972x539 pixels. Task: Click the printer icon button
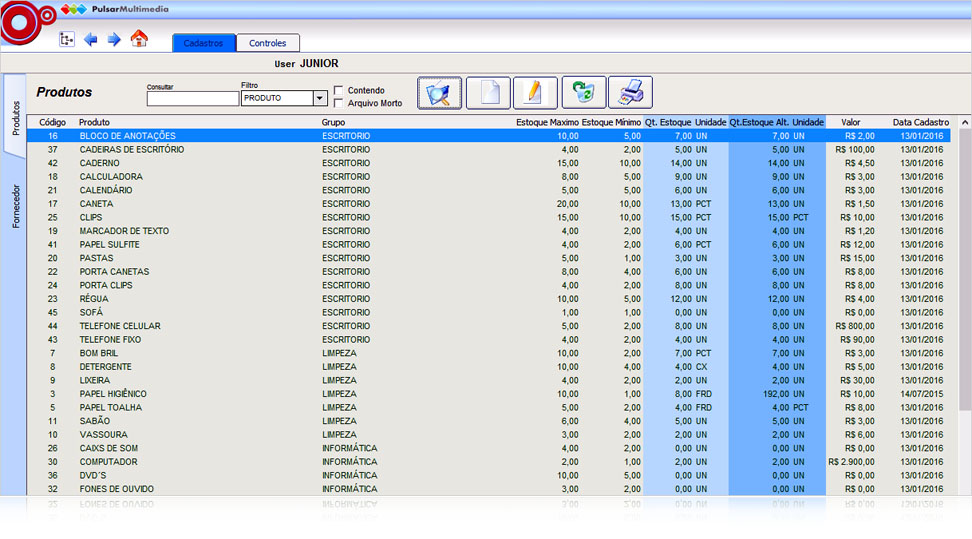pos(630,93)
